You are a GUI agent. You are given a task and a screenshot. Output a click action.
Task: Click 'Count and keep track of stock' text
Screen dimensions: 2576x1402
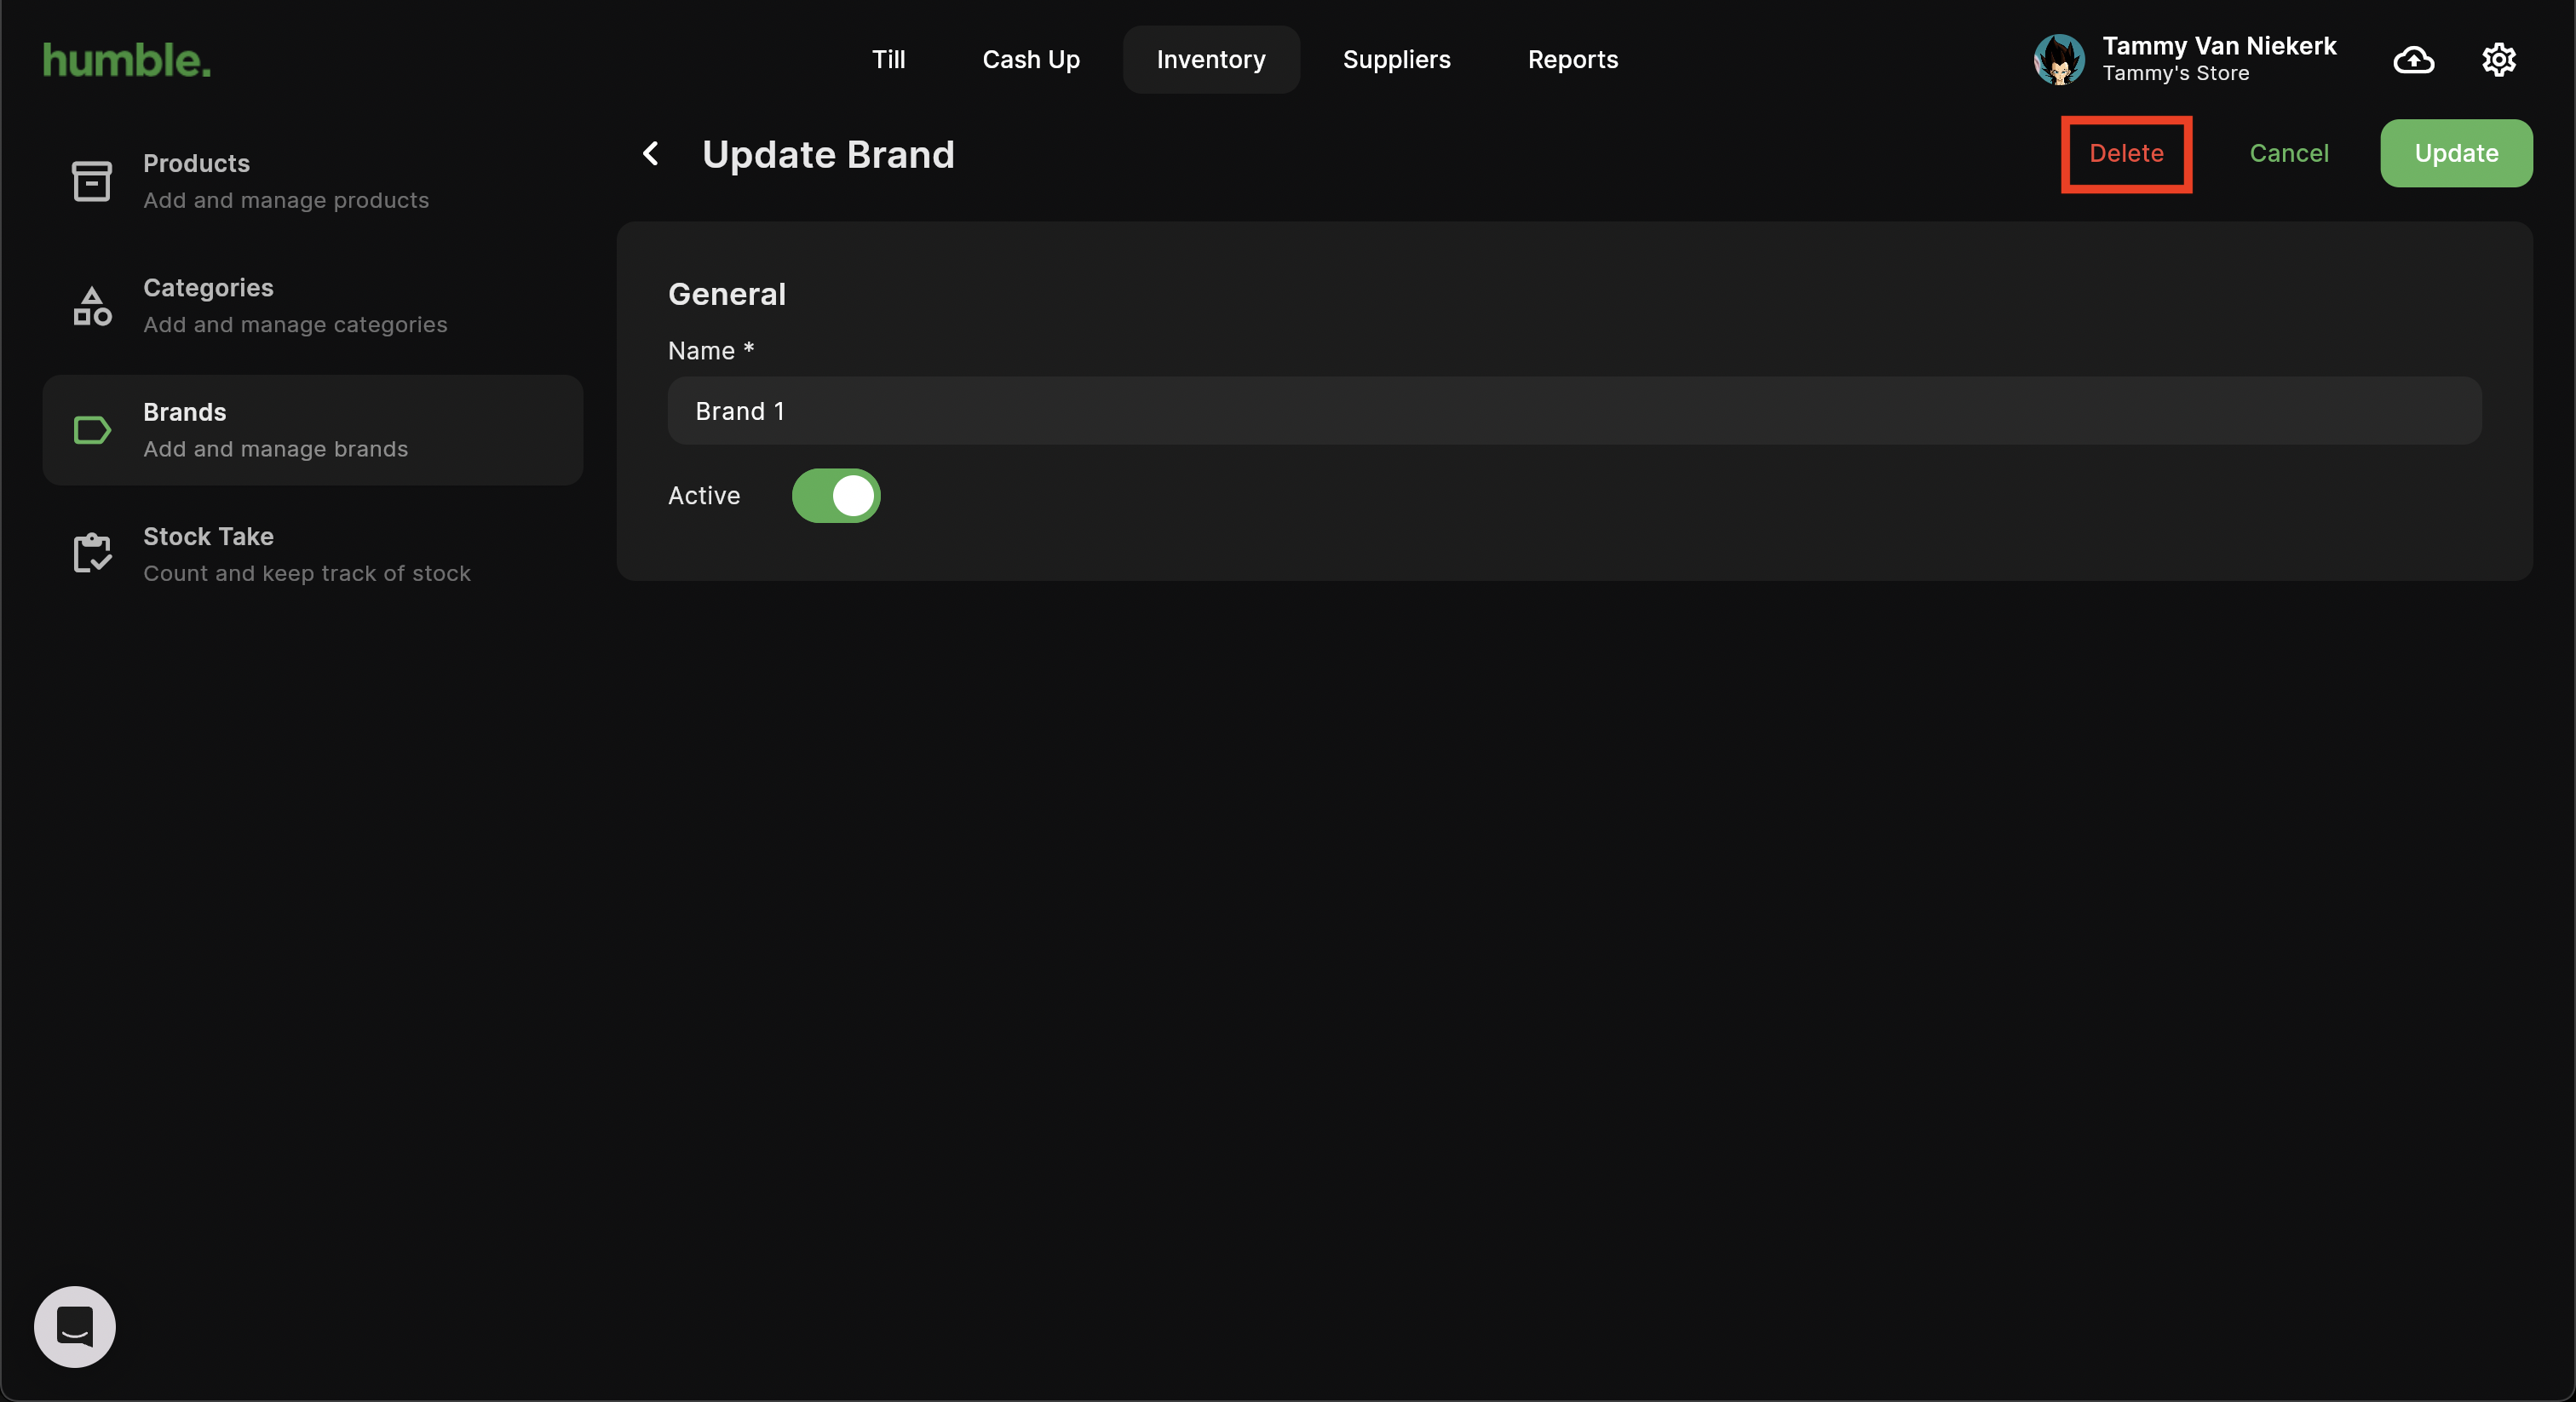pyautogui.click(x=306, y=573)
